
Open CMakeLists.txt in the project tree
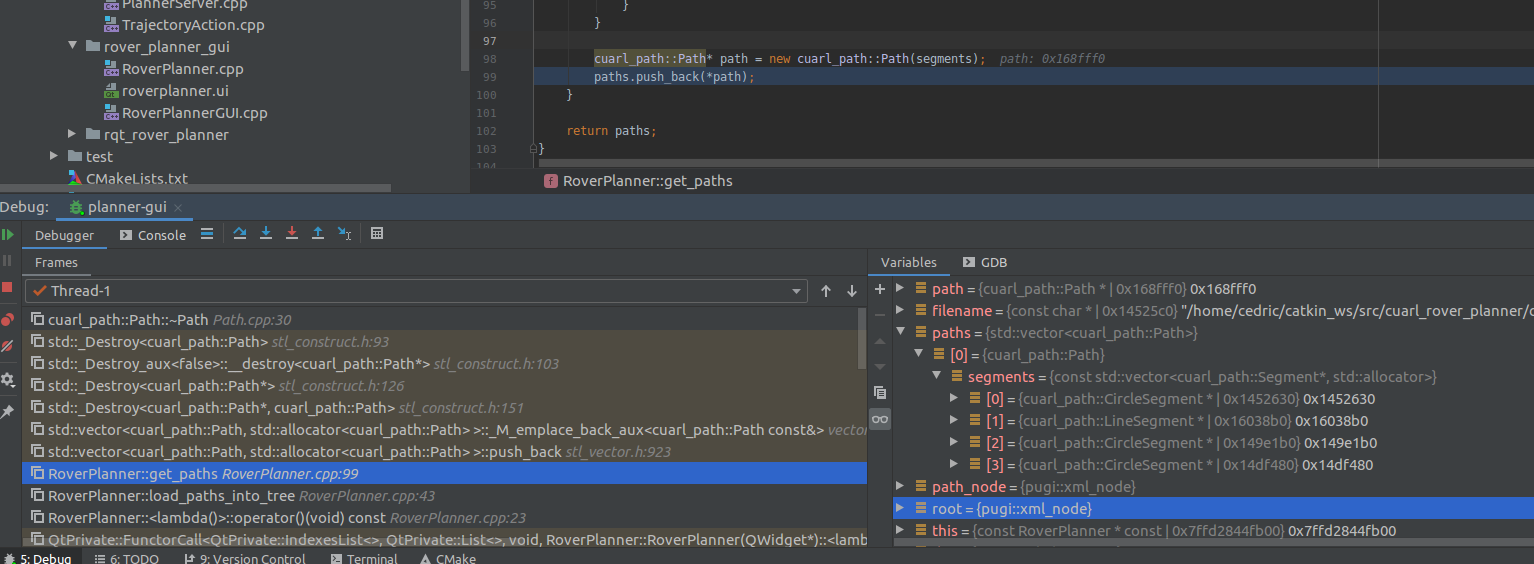coord(128,179)
